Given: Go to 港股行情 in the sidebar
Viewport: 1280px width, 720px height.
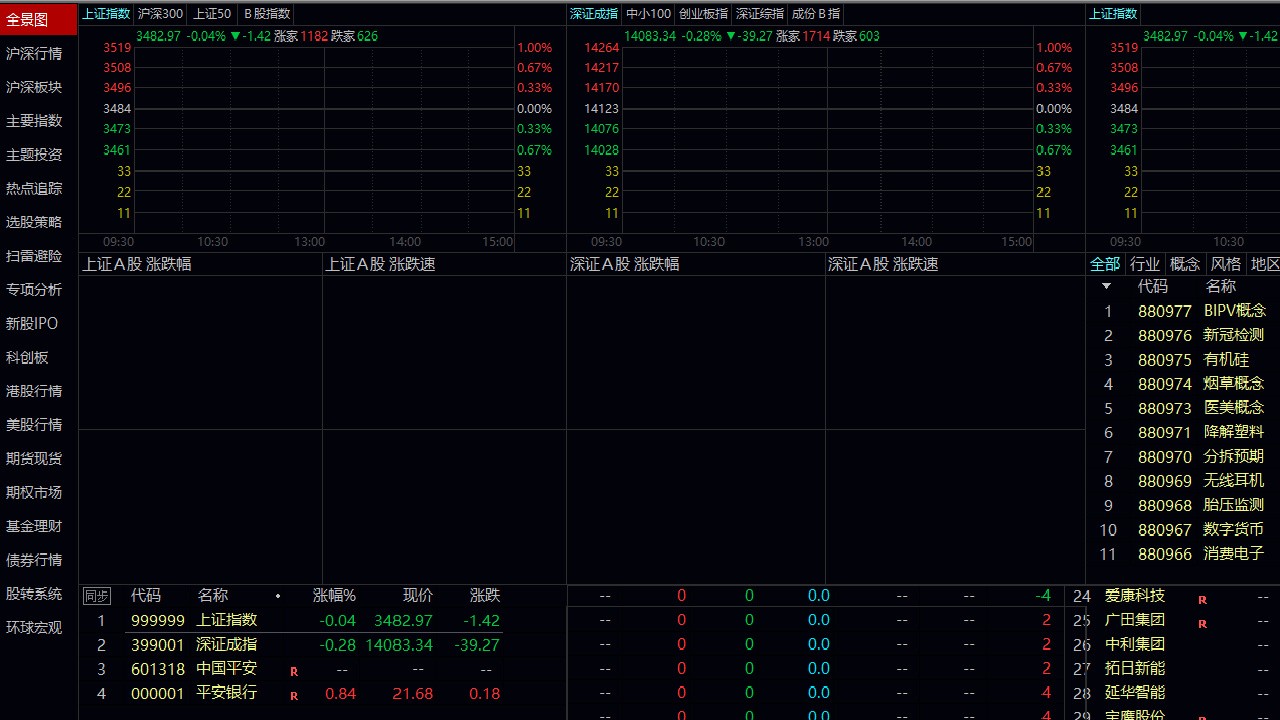Looking at the screenshot, I should [34, 391].
